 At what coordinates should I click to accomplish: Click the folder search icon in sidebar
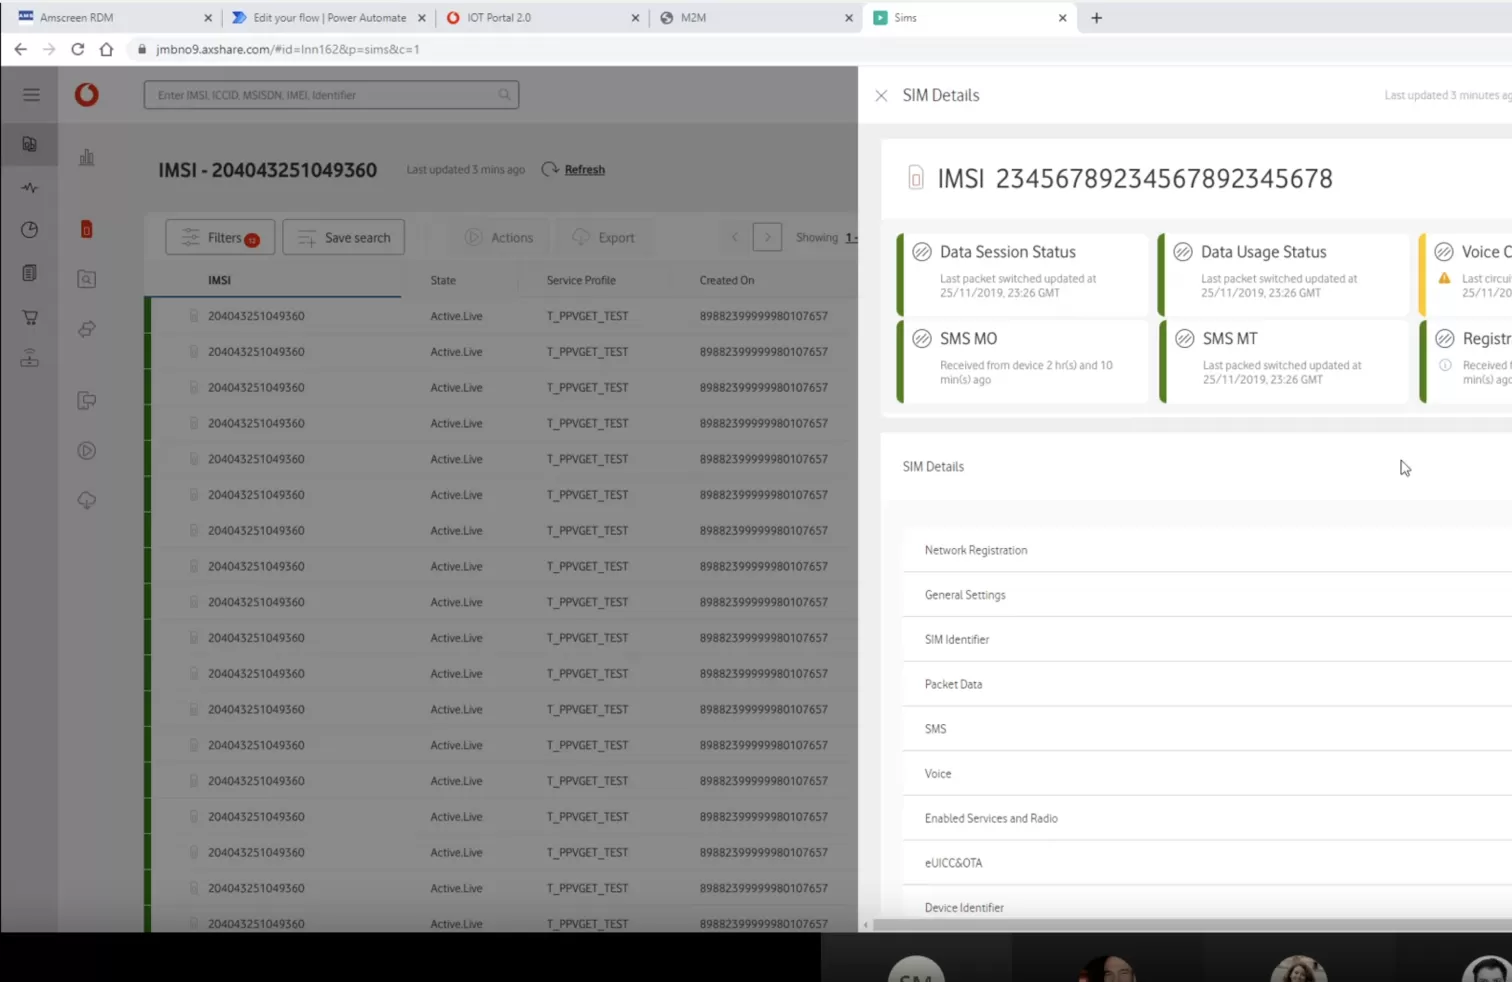click(87, 280)
